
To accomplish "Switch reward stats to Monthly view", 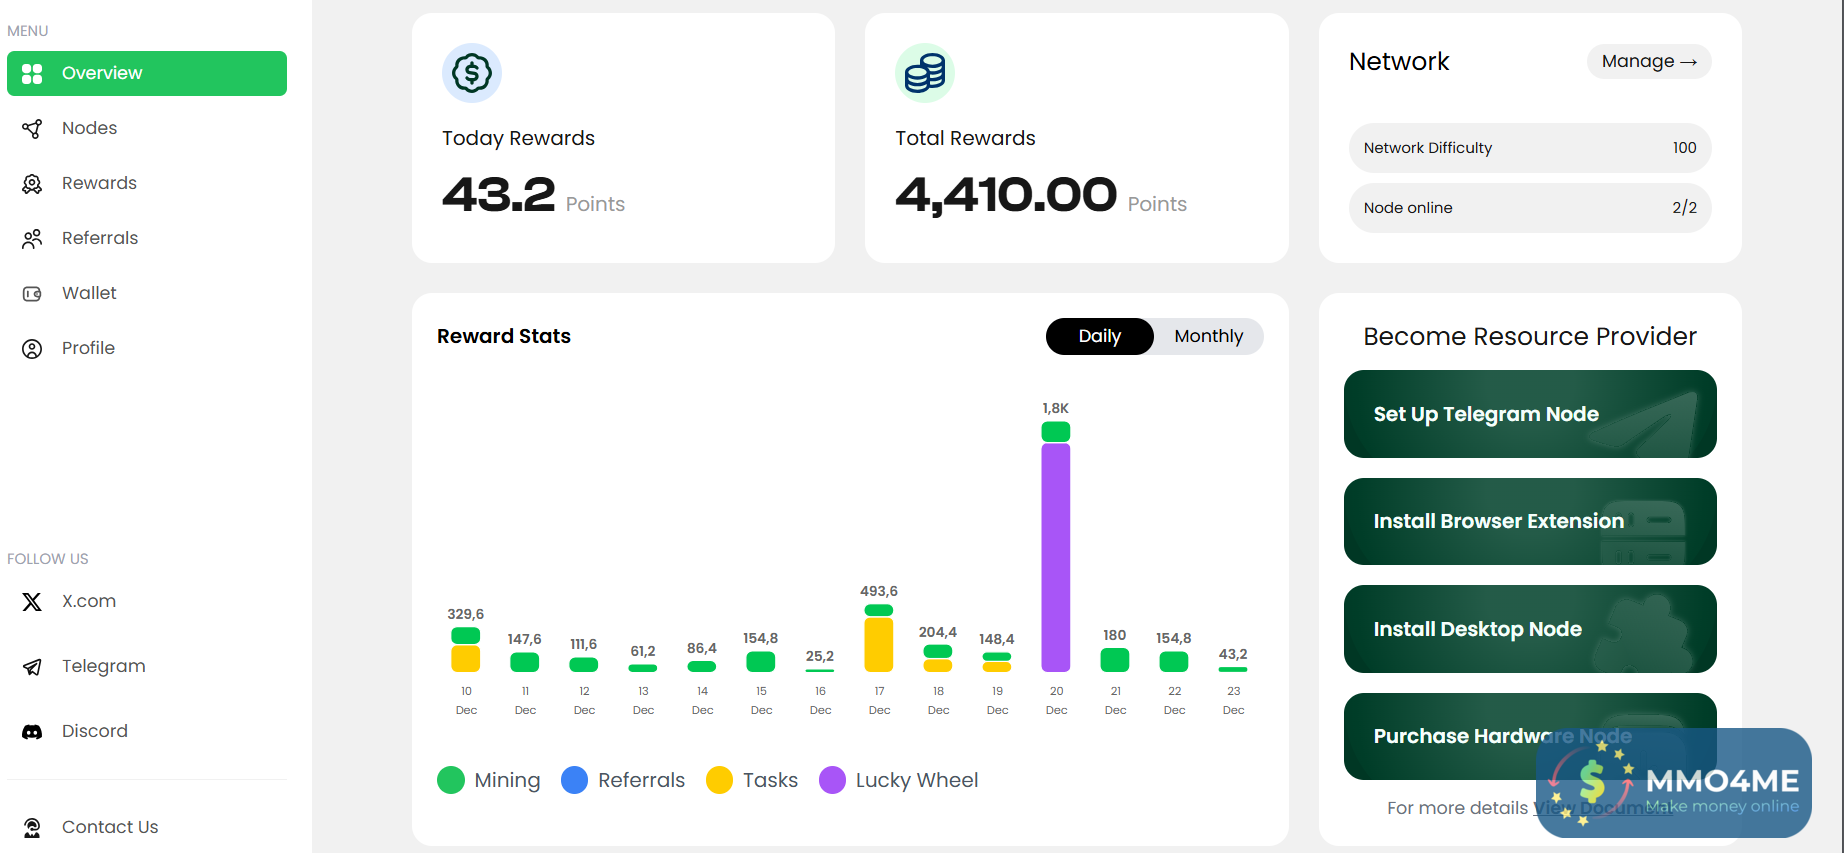I will point(1208,336).
